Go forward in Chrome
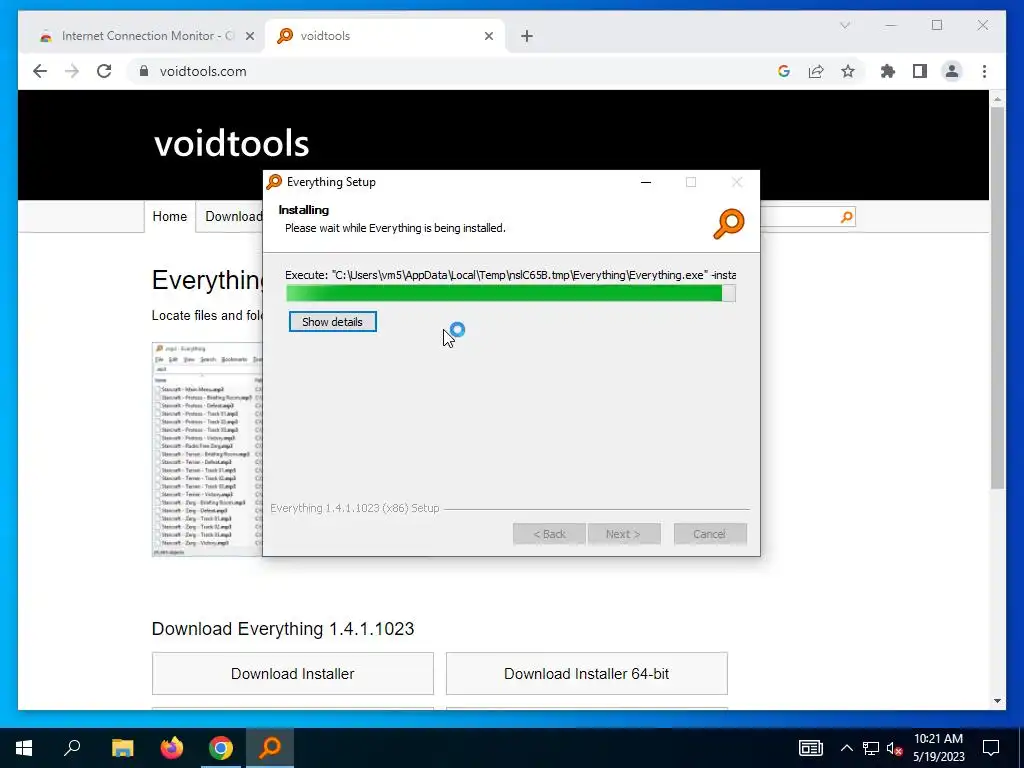Screen dimensions: 1024x768 (72, 71)
